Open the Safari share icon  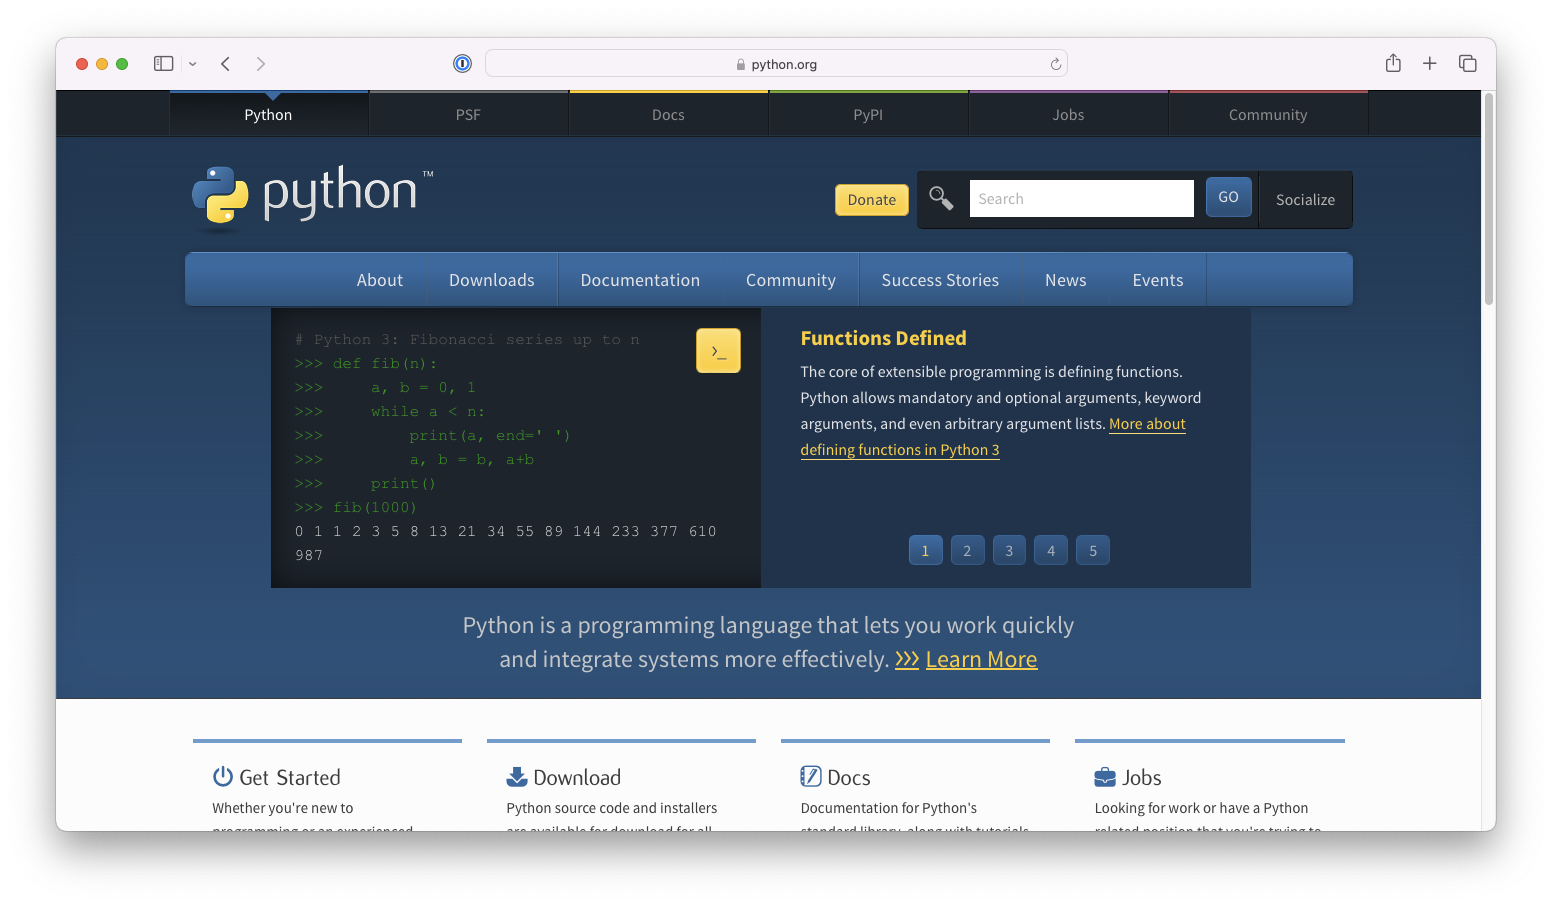click(1393, 64)
